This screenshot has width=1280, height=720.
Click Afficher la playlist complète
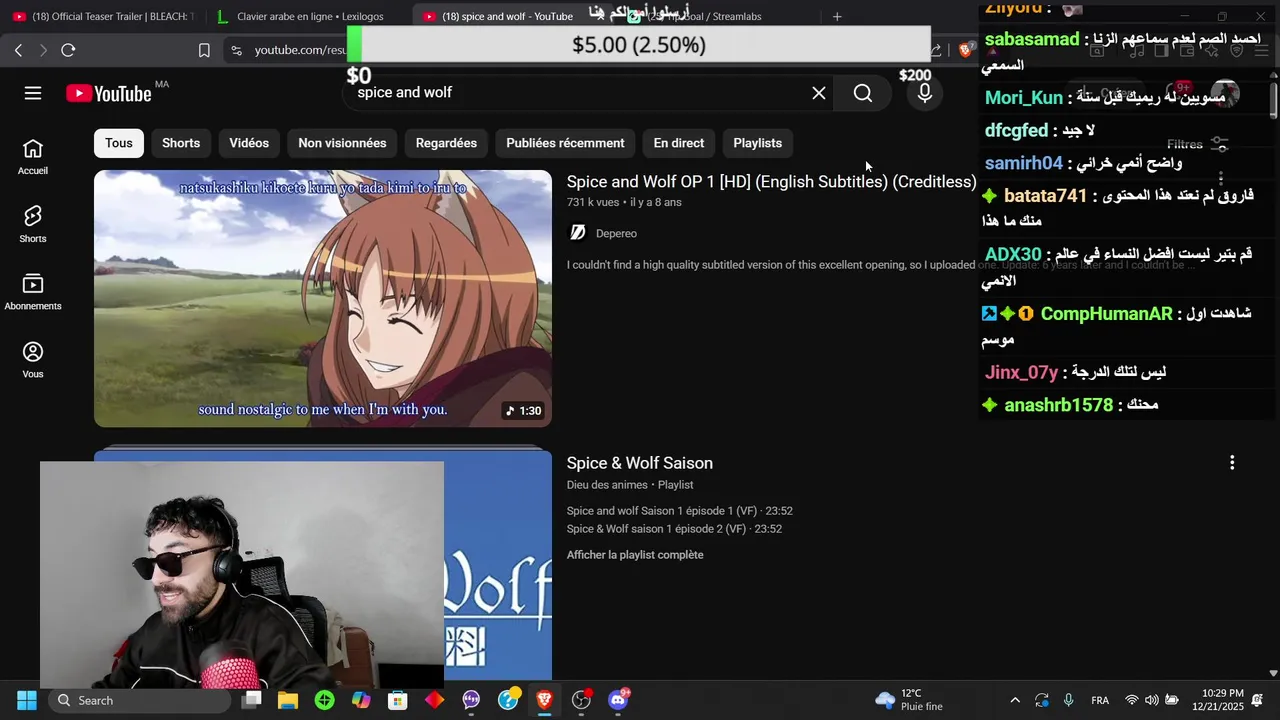(x=635, y=555)
